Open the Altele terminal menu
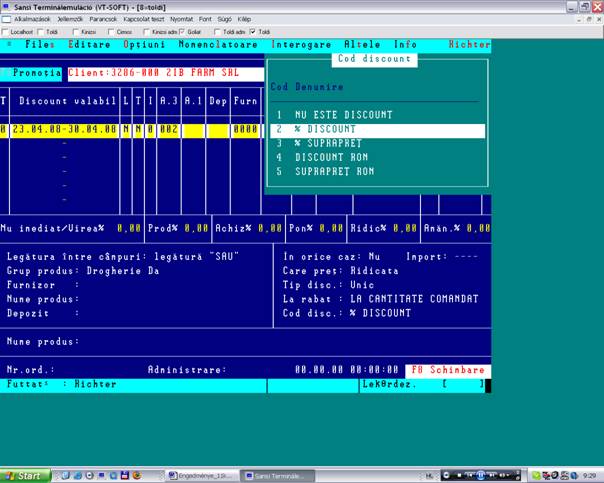This screenshot has height=483, width=604. 362,45
